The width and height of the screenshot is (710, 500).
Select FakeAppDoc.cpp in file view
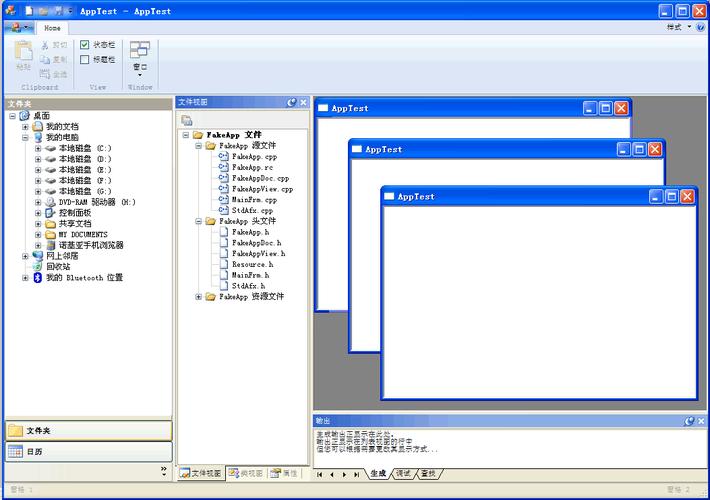[x=260, y=178]
